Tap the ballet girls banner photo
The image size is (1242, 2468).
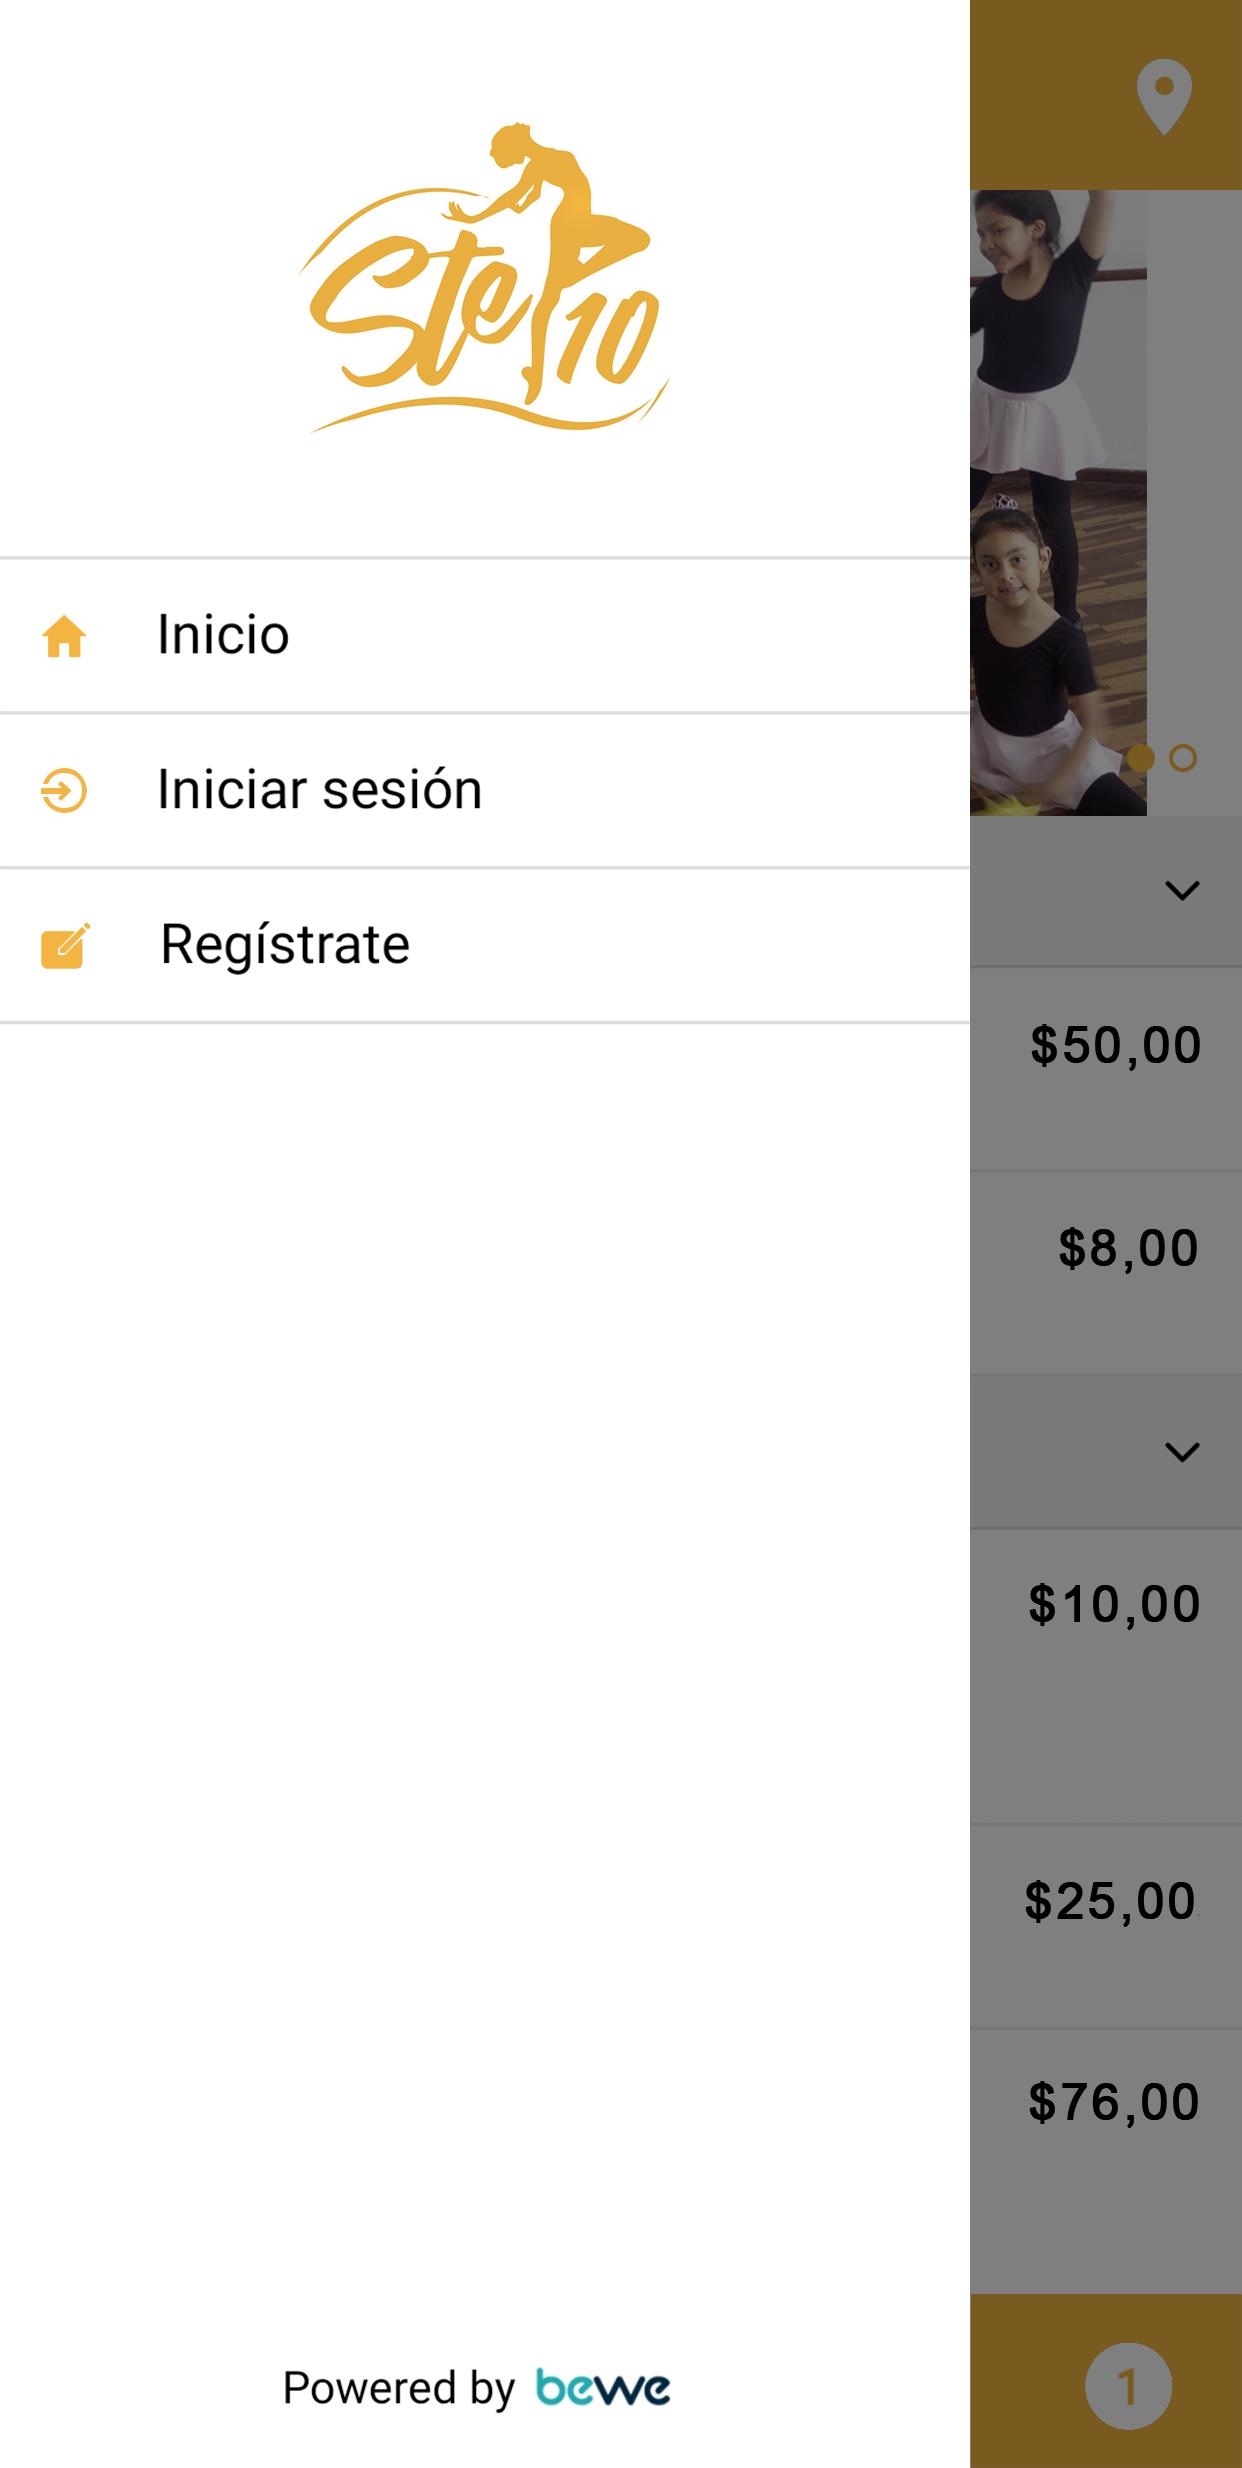1058,502
